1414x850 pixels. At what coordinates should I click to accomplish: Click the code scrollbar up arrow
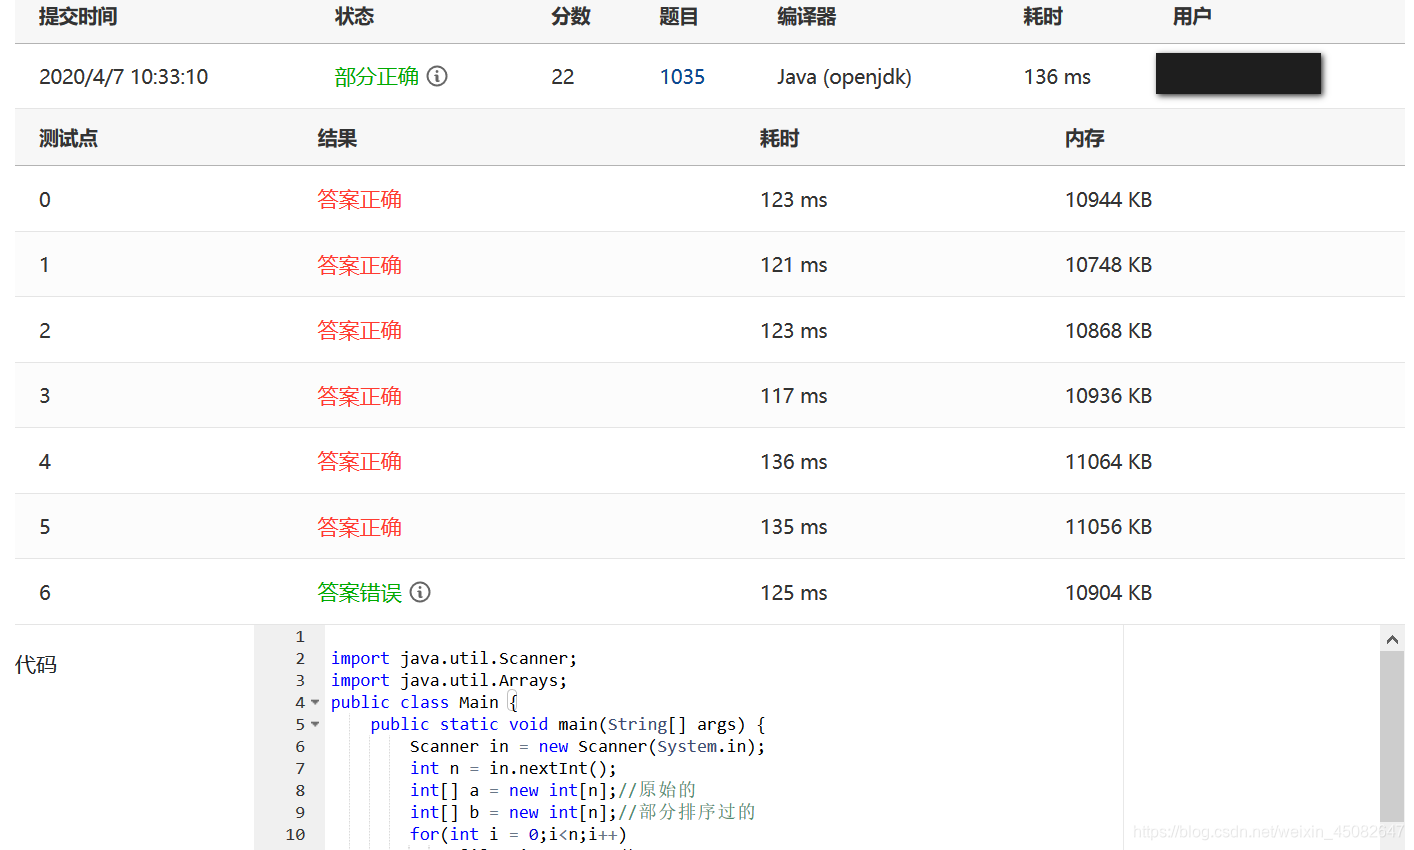pos(1392,638)
